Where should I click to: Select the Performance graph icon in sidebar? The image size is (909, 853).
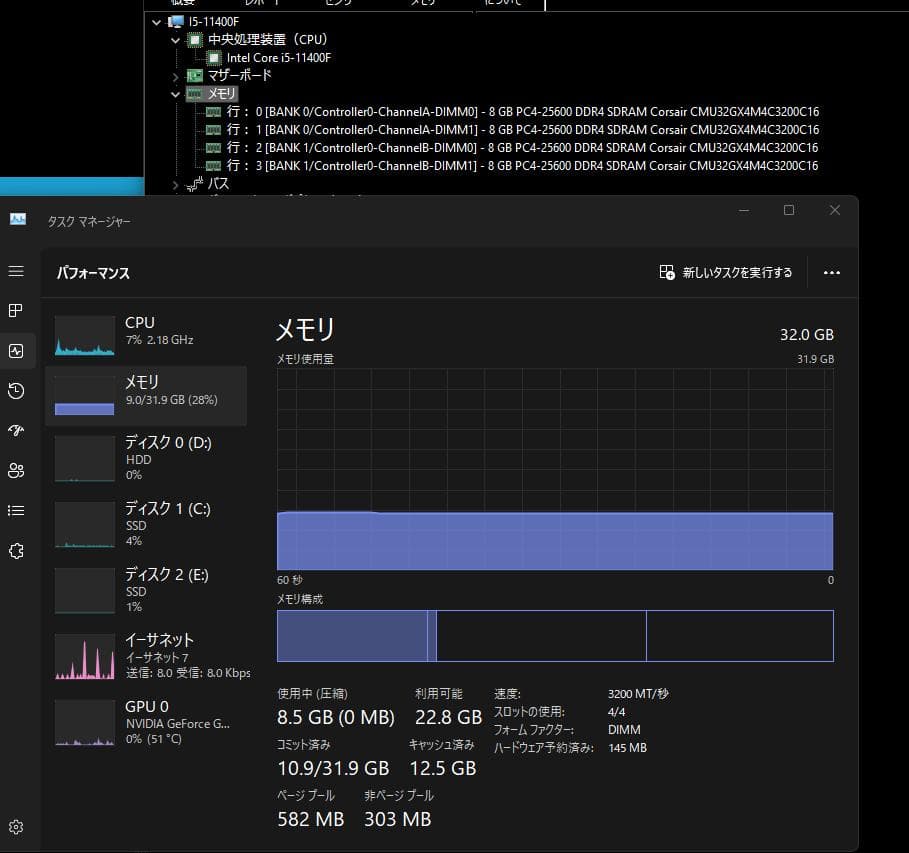click(x=16, y=350)
